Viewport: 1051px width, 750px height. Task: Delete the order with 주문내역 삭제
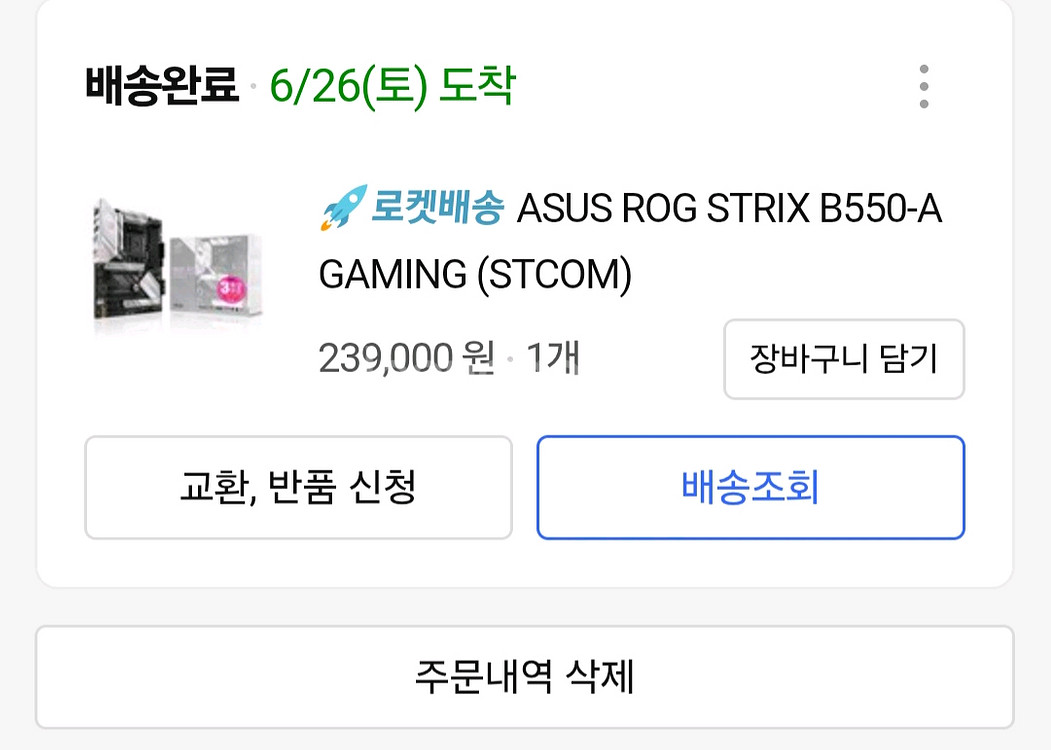pos(524,677)
